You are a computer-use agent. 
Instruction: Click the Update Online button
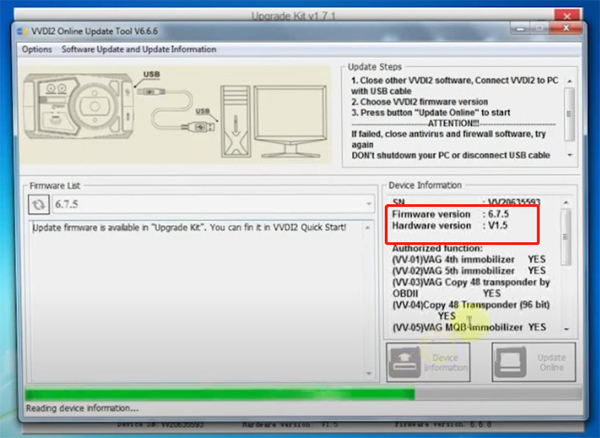click(533, 362)
